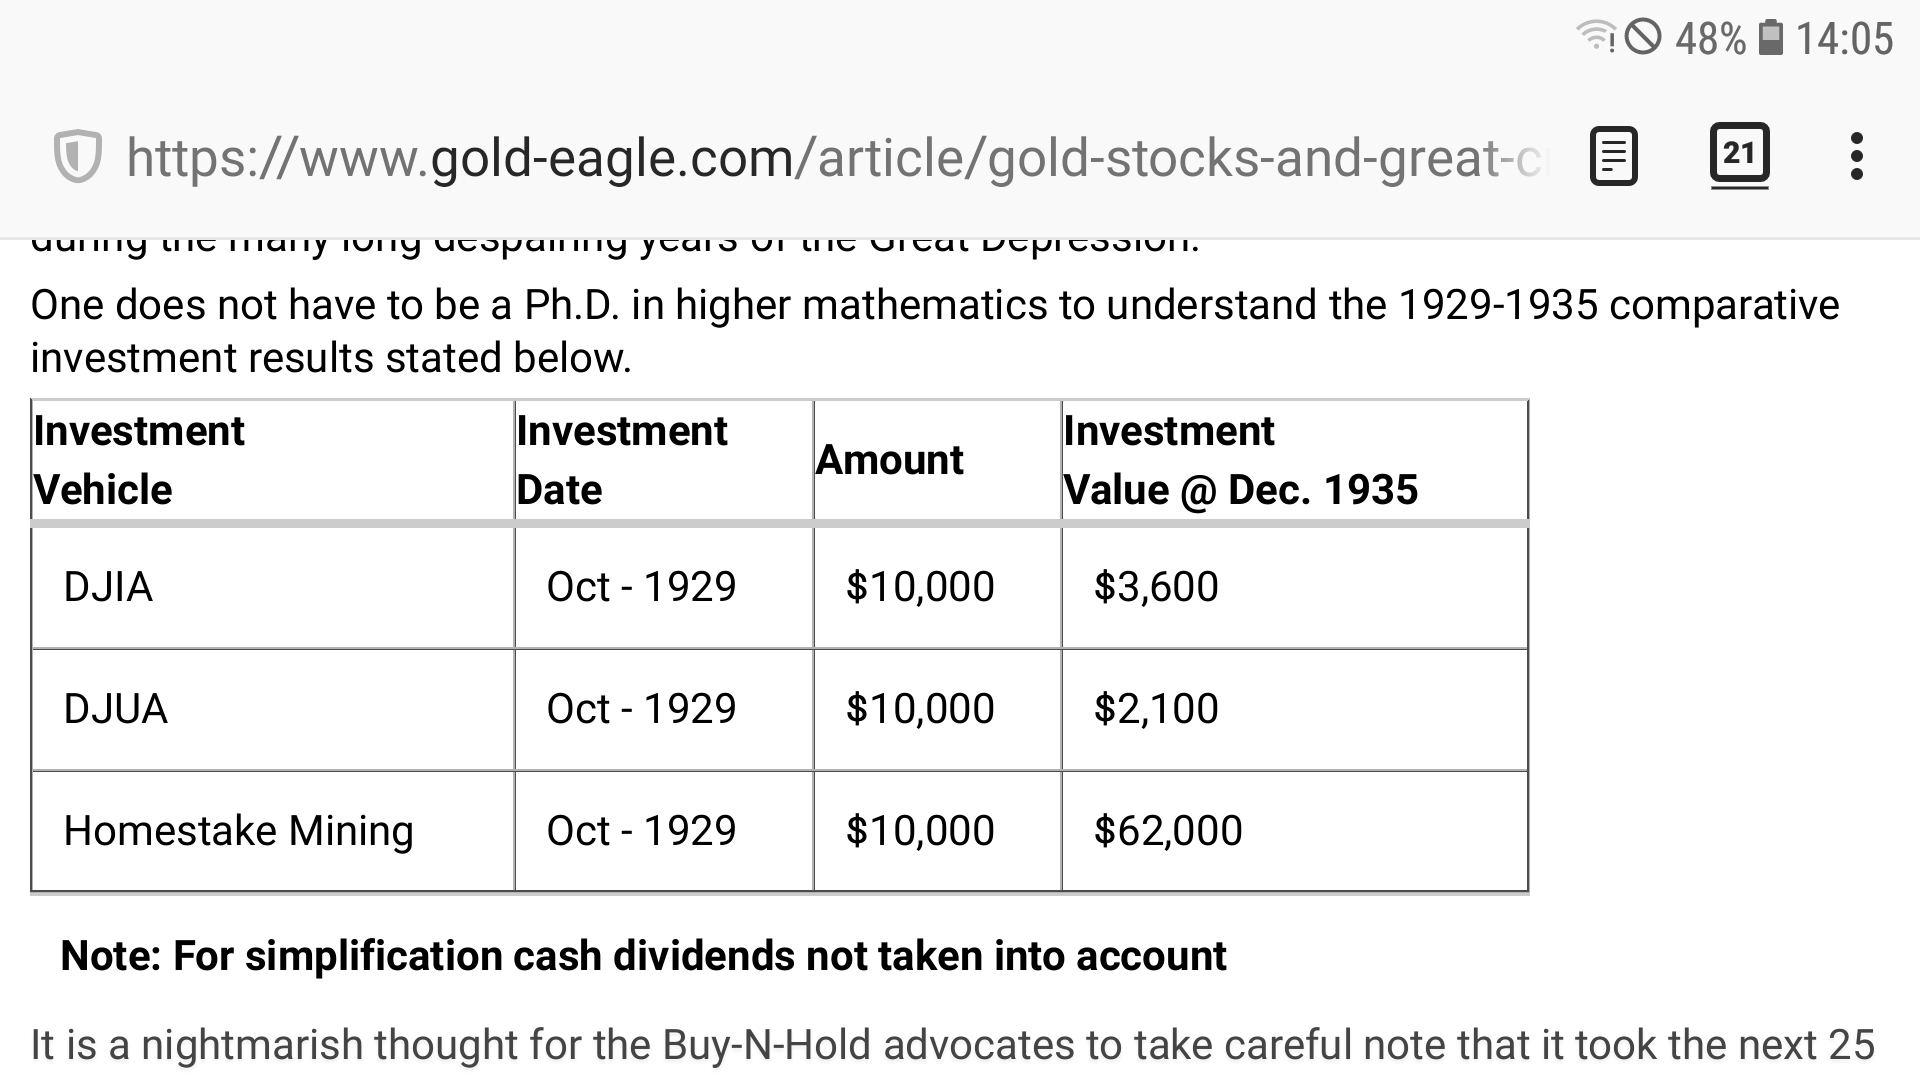The height and width of the screenshot is (1080, 1920).
Task: Tap the $2,100 value cell
Action: (x=1156, y=709)
